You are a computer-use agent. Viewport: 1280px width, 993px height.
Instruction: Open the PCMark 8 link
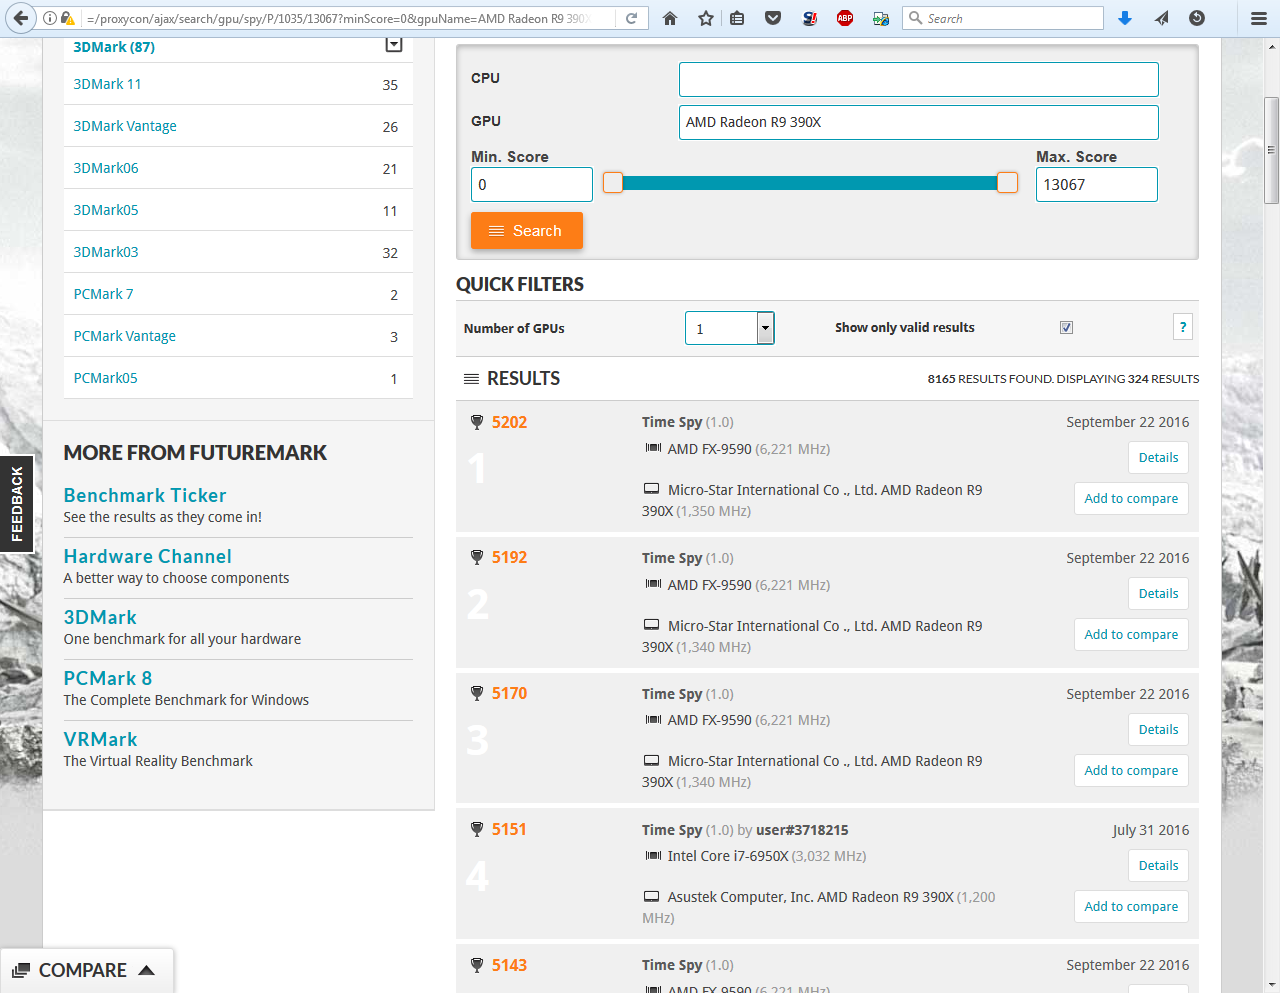tap(108, 679)
